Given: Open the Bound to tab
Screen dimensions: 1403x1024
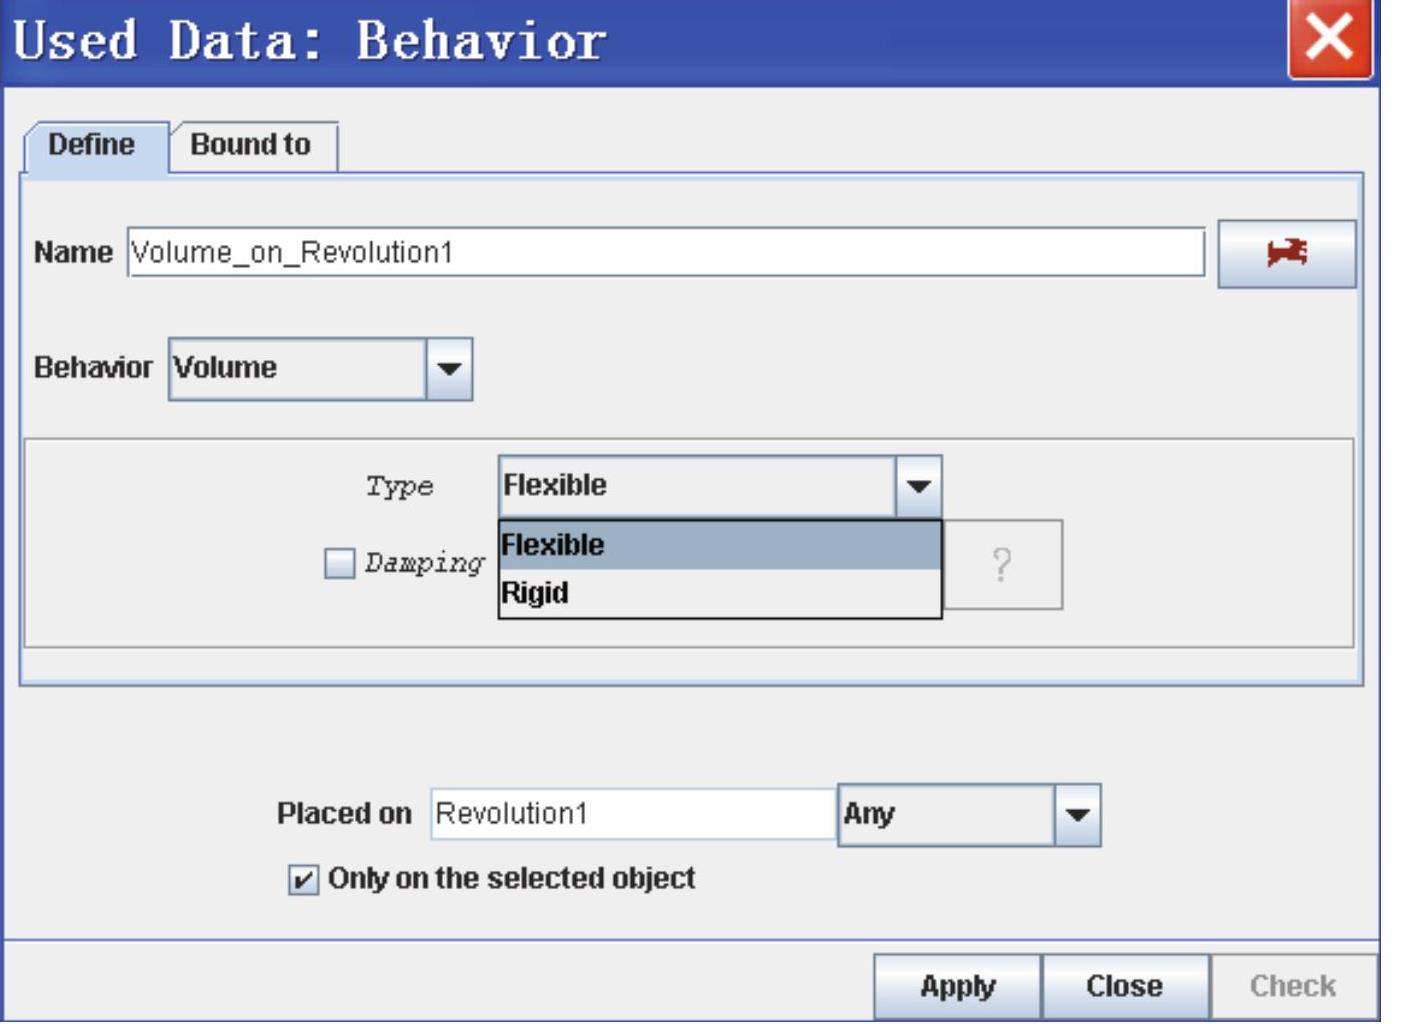Looking at the screenshot, I should click(x=251, y=146).
